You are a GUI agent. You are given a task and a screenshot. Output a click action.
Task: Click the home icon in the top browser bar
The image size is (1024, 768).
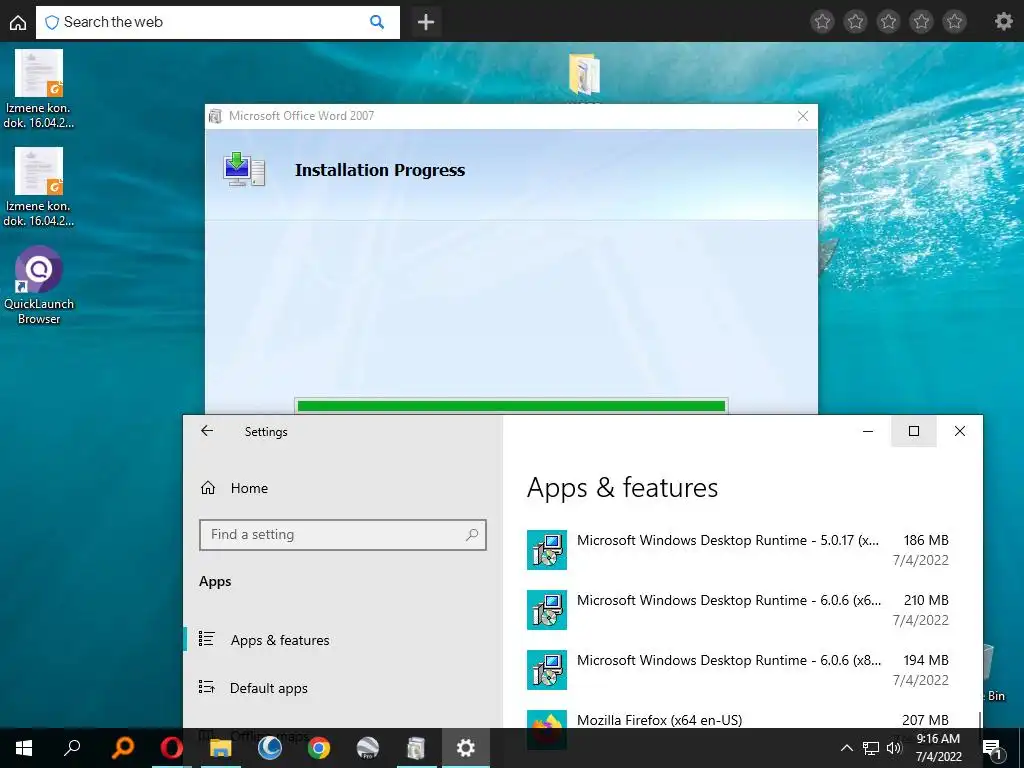coord(18,22)
